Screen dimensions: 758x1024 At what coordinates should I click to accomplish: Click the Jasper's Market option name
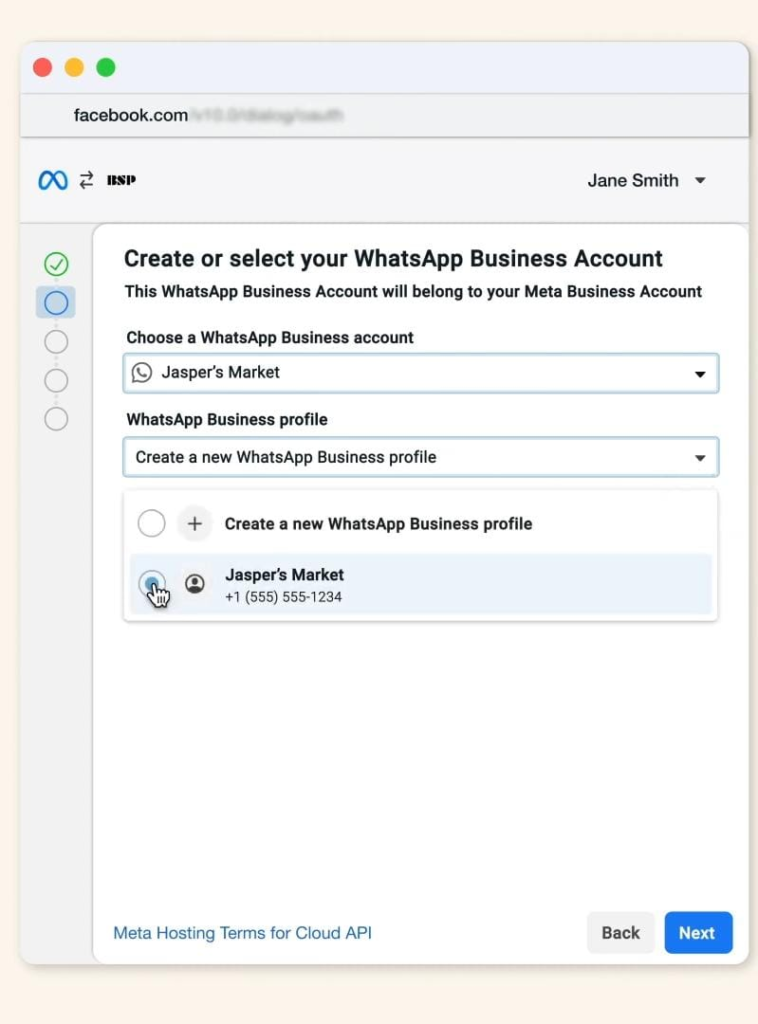point(284,575)
